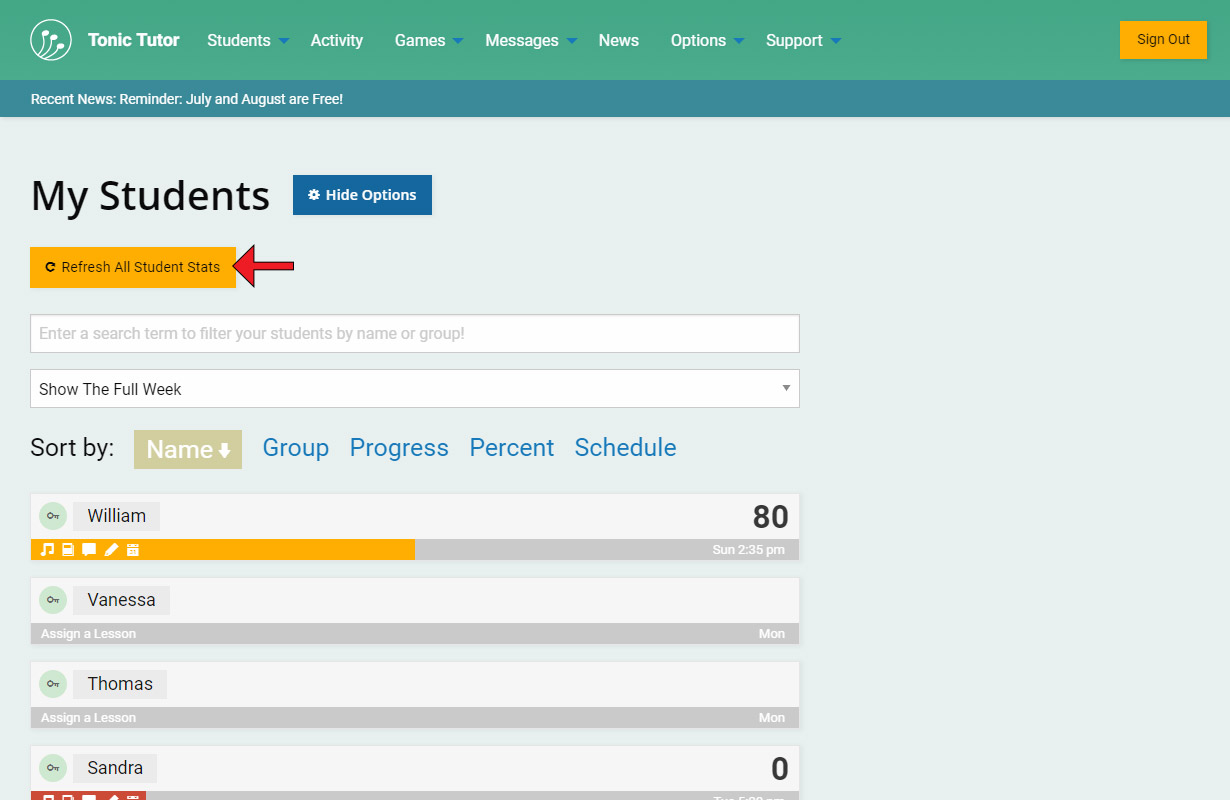The width and height of the screenshot is (1230, 800).
Task: Click the speech bubble icon in William's bar
Action: [x=89, y=550]
